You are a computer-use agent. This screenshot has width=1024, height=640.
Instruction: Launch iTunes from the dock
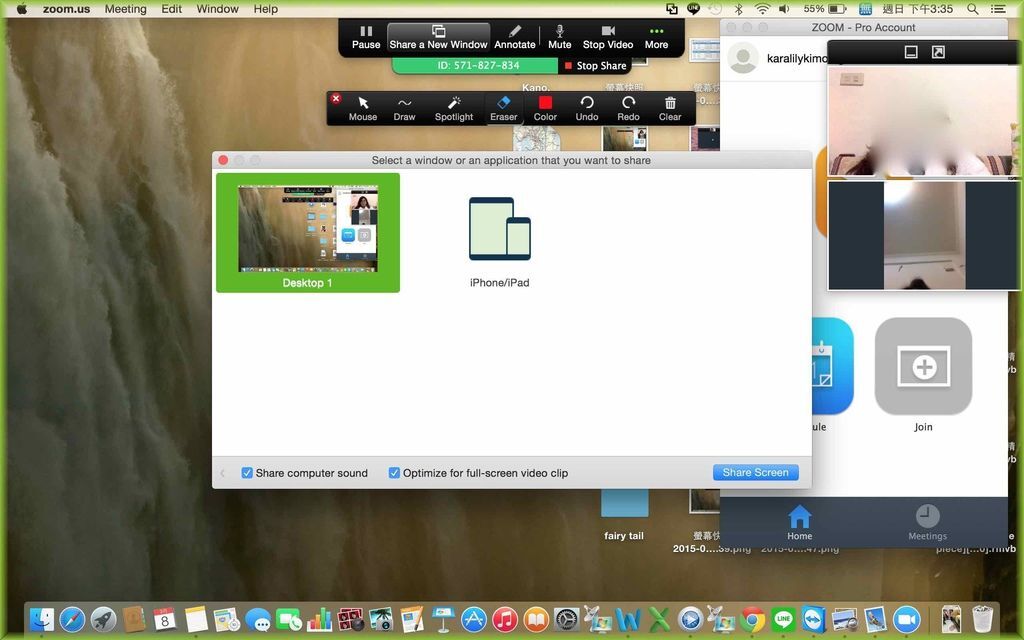click(505, 619)
